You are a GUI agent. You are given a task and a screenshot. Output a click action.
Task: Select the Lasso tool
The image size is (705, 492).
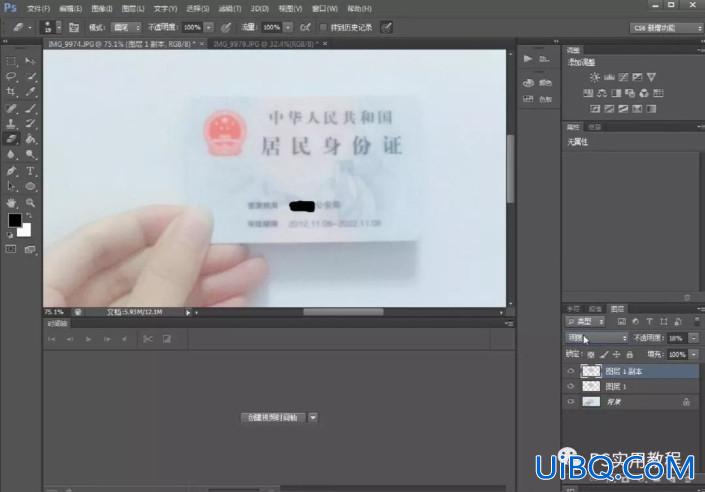click(11, 76)
